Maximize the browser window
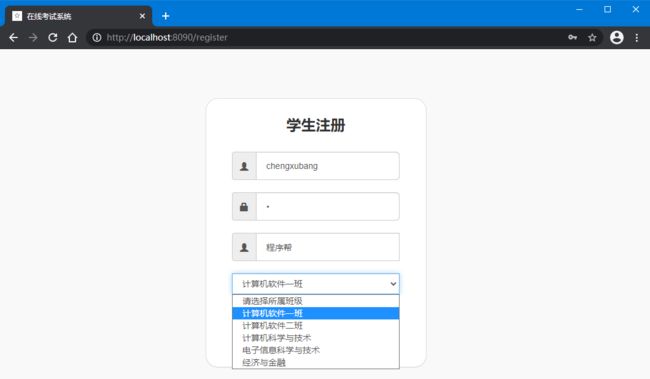650x379 pixels. click(x=607, y=9)
